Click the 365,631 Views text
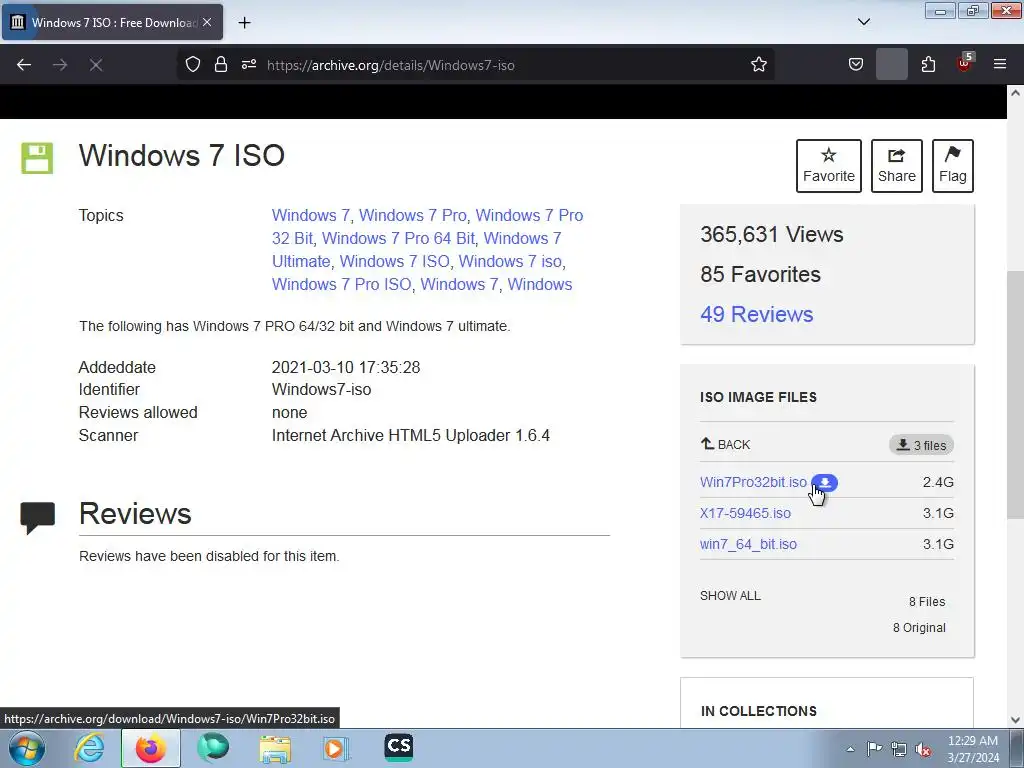 [771, 234]
